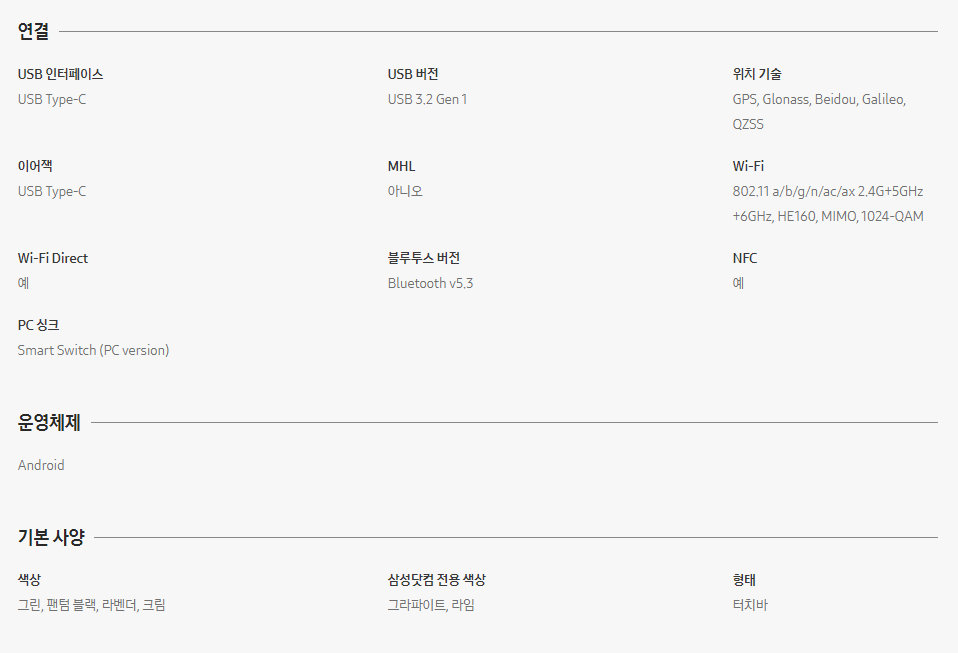Select the 위치 기술 label
This screenshot has width=958, height=653.
coord(756,74)
